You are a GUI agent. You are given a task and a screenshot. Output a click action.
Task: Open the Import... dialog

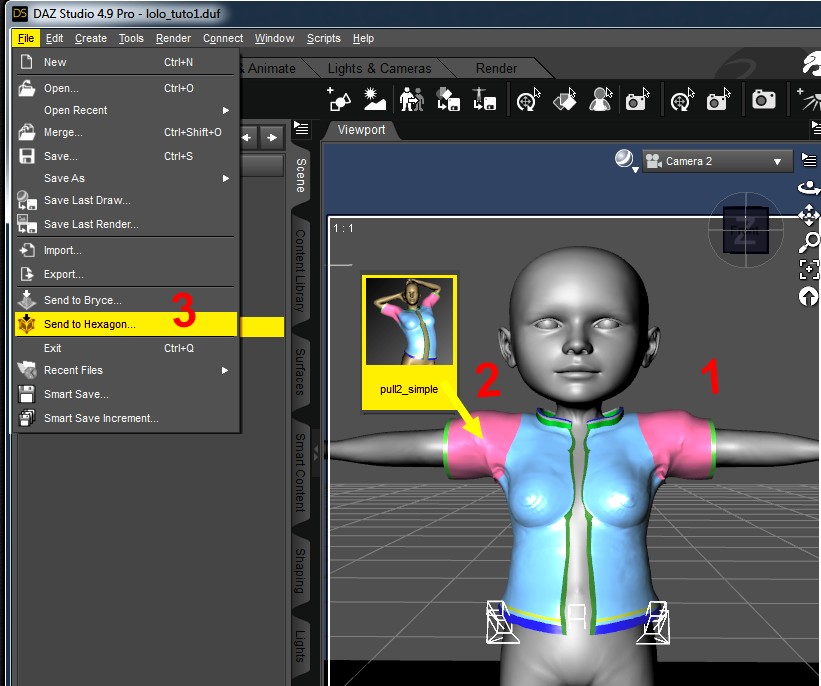coord(126,250)
